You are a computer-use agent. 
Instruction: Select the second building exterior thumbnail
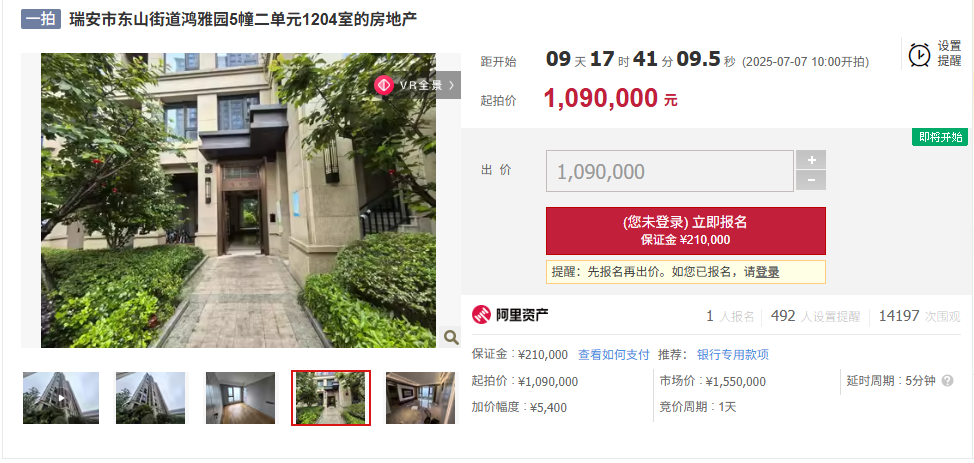tap(150, 398)
